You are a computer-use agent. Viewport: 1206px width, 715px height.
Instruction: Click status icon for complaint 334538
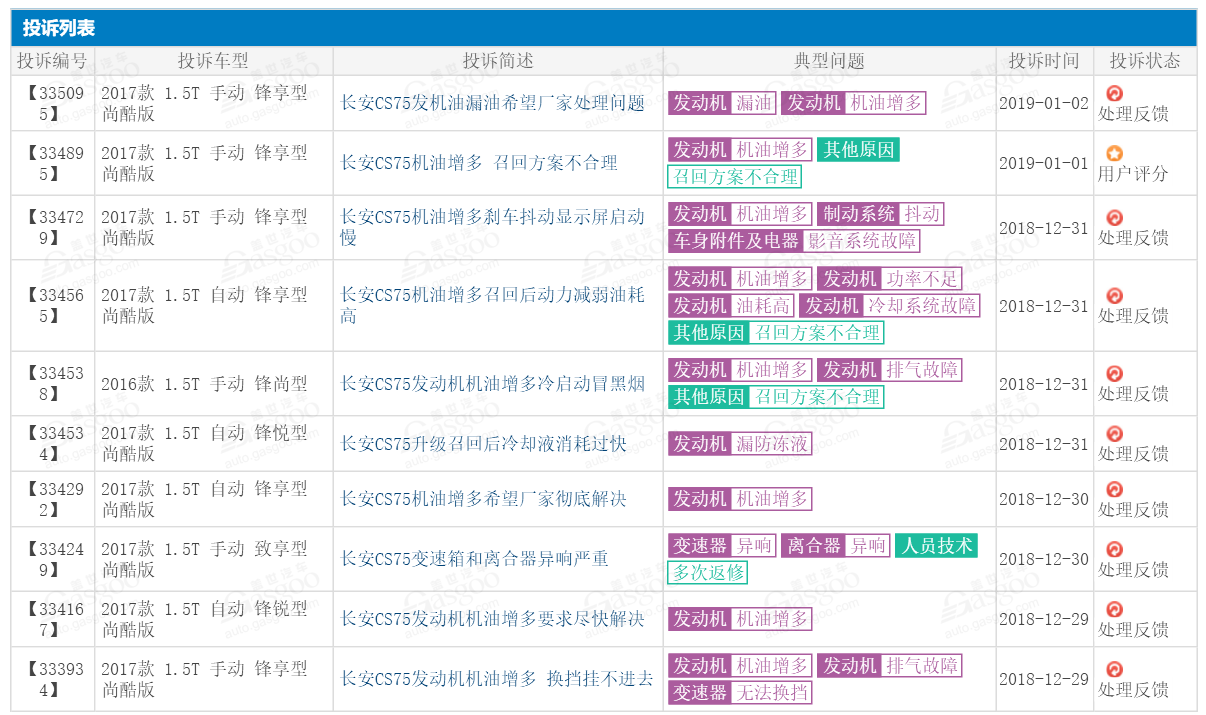1114,374
